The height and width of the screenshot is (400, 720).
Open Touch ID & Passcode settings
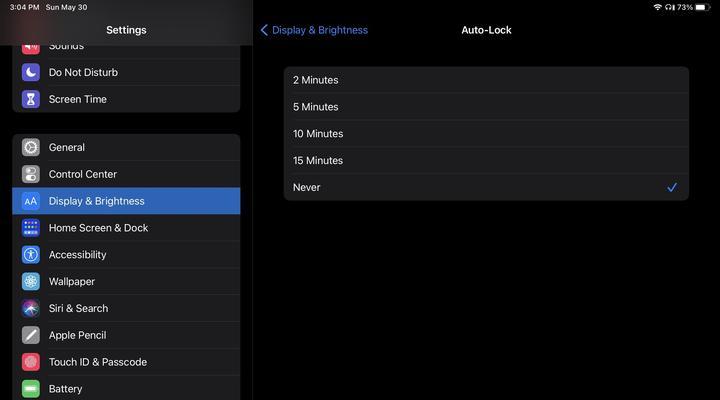[126, 362]
